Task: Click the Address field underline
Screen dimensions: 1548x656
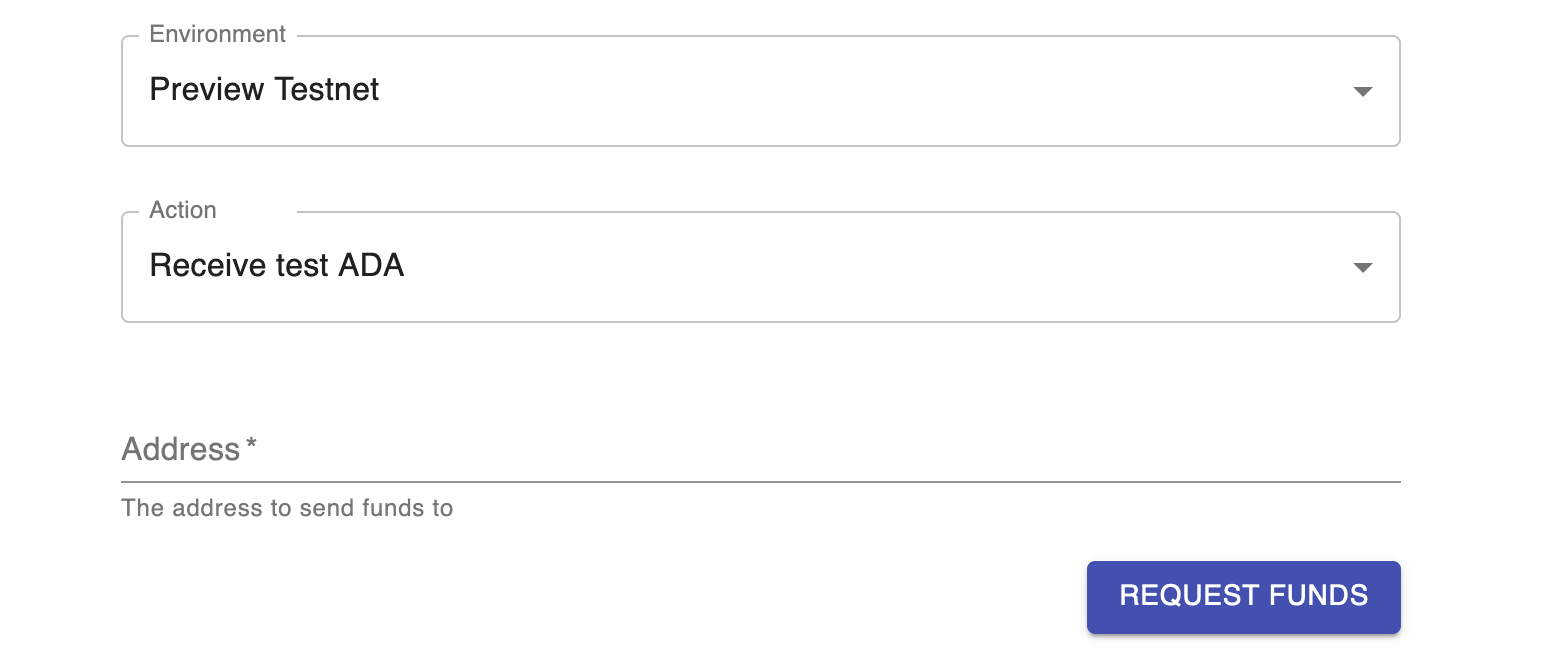Action: point(760,481)
